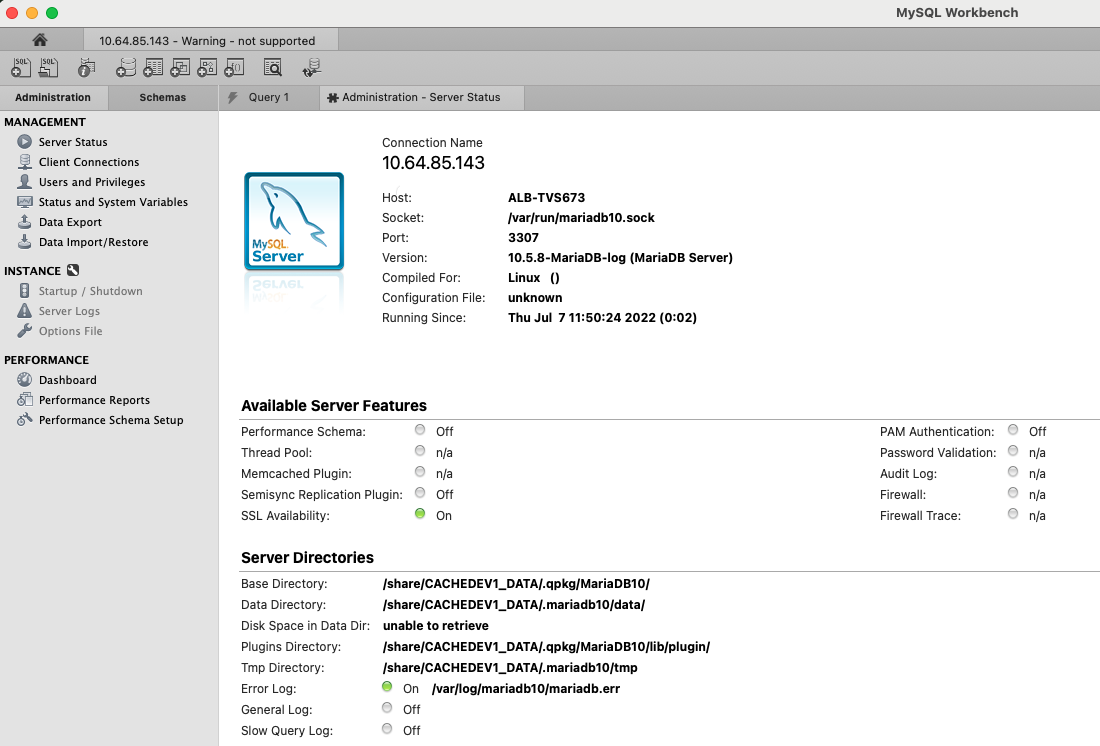Screen dimensions: 1100x746
Task: Click the Client Connections icon
Action: [25, 161]
